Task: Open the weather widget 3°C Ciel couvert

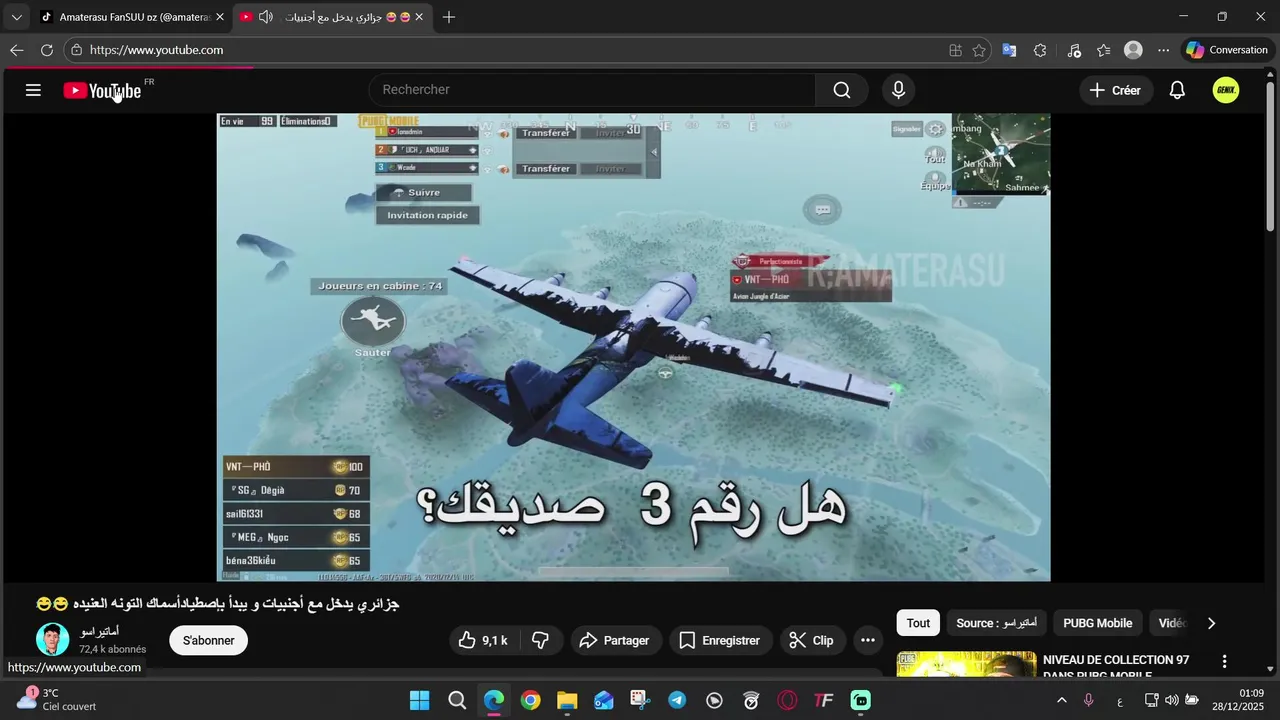Action: click(x=57, y=700)
